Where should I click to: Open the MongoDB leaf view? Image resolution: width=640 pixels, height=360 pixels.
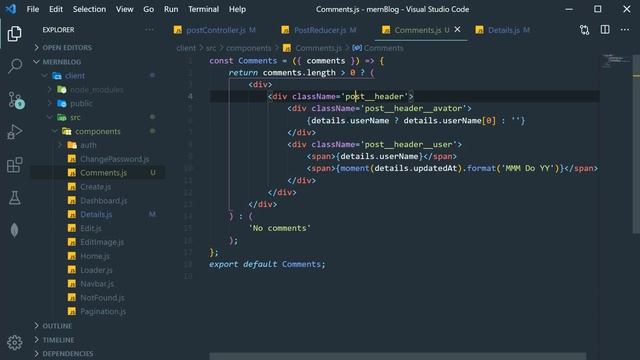point(15,230)
